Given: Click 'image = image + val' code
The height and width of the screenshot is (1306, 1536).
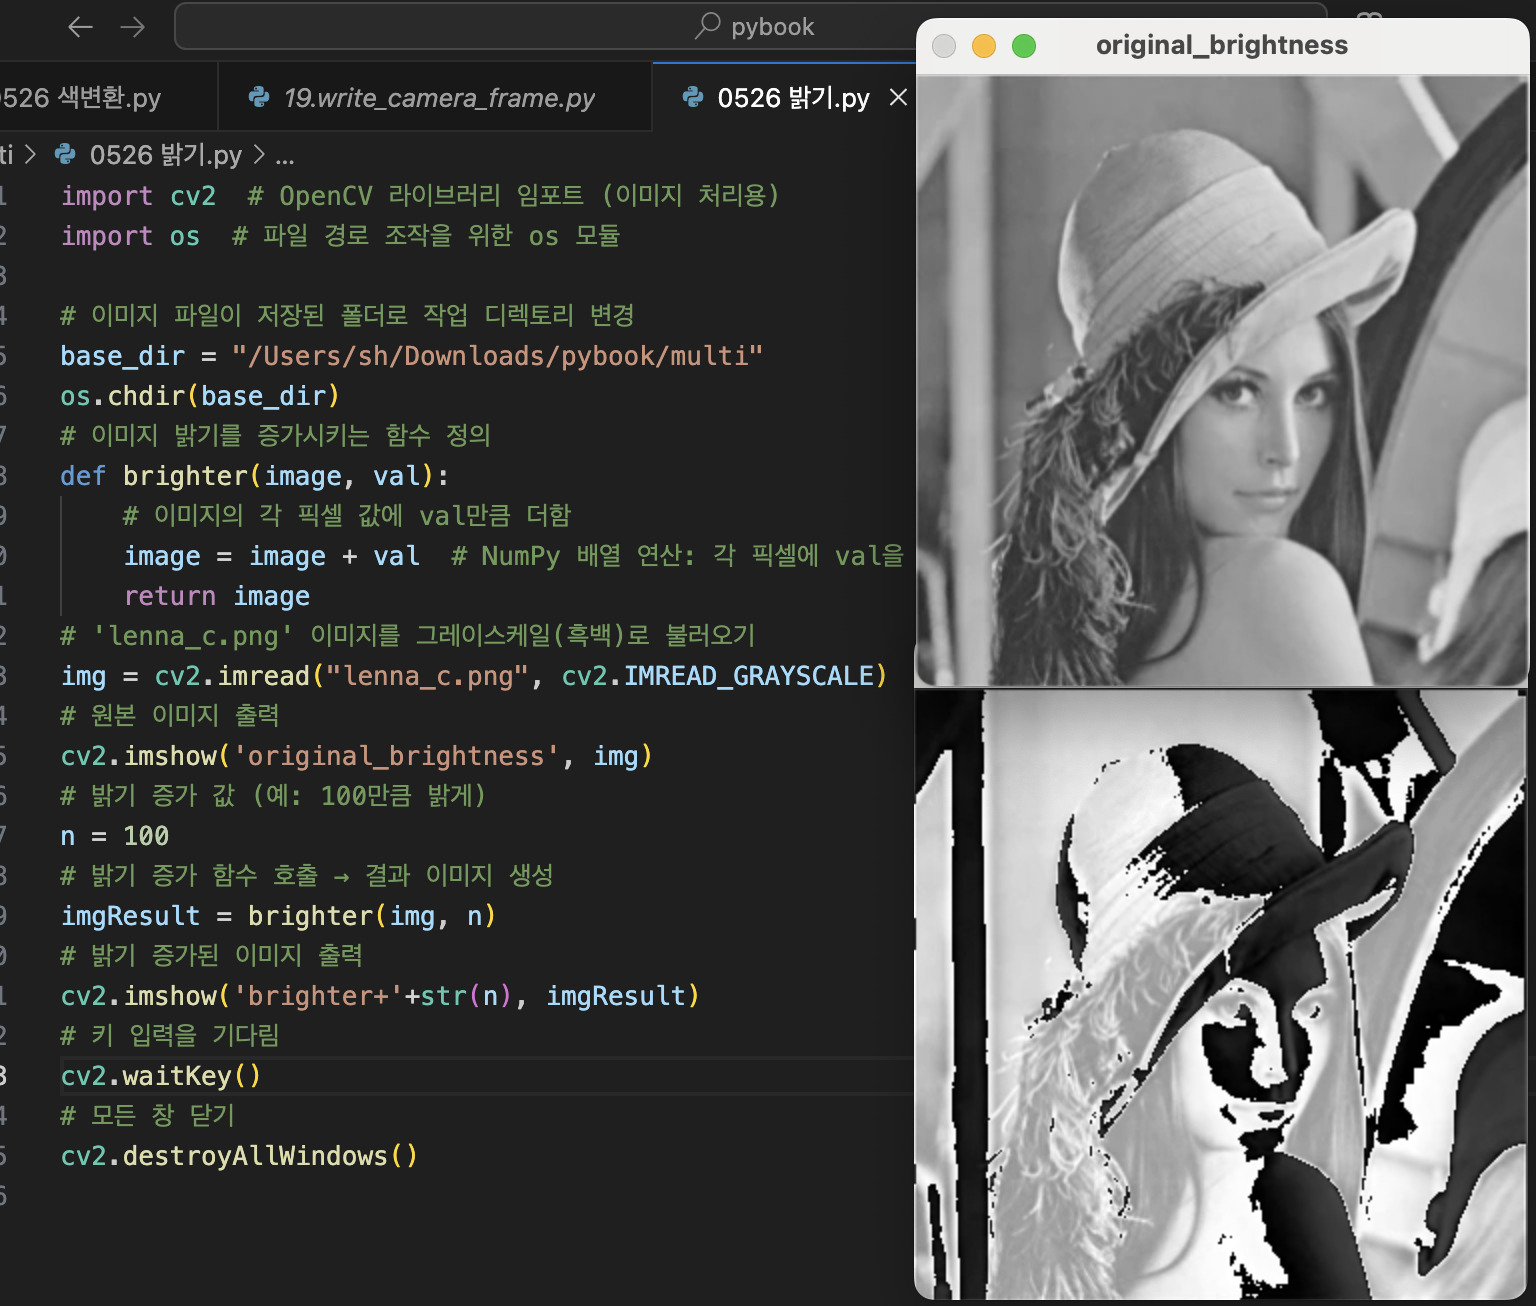Looking at the screenshot, I should (272, 556).
